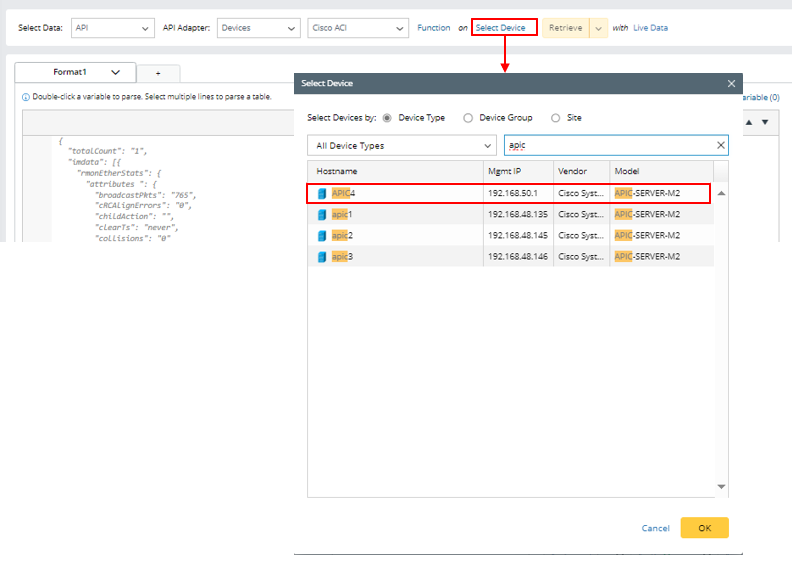
Task: Choose the Site radio button
Action: click(556, 118)
